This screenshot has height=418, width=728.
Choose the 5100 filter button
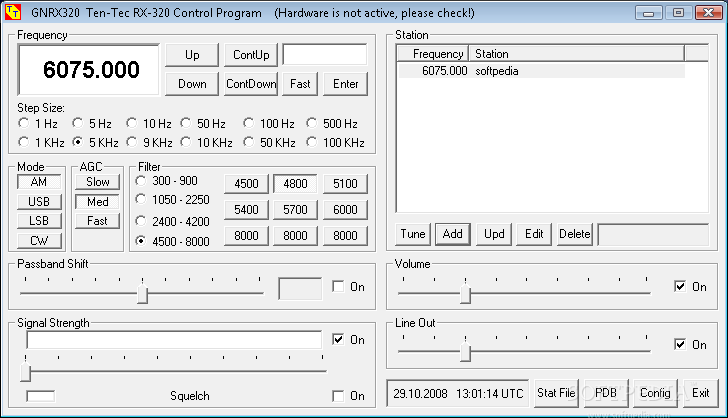coord(345,184)
